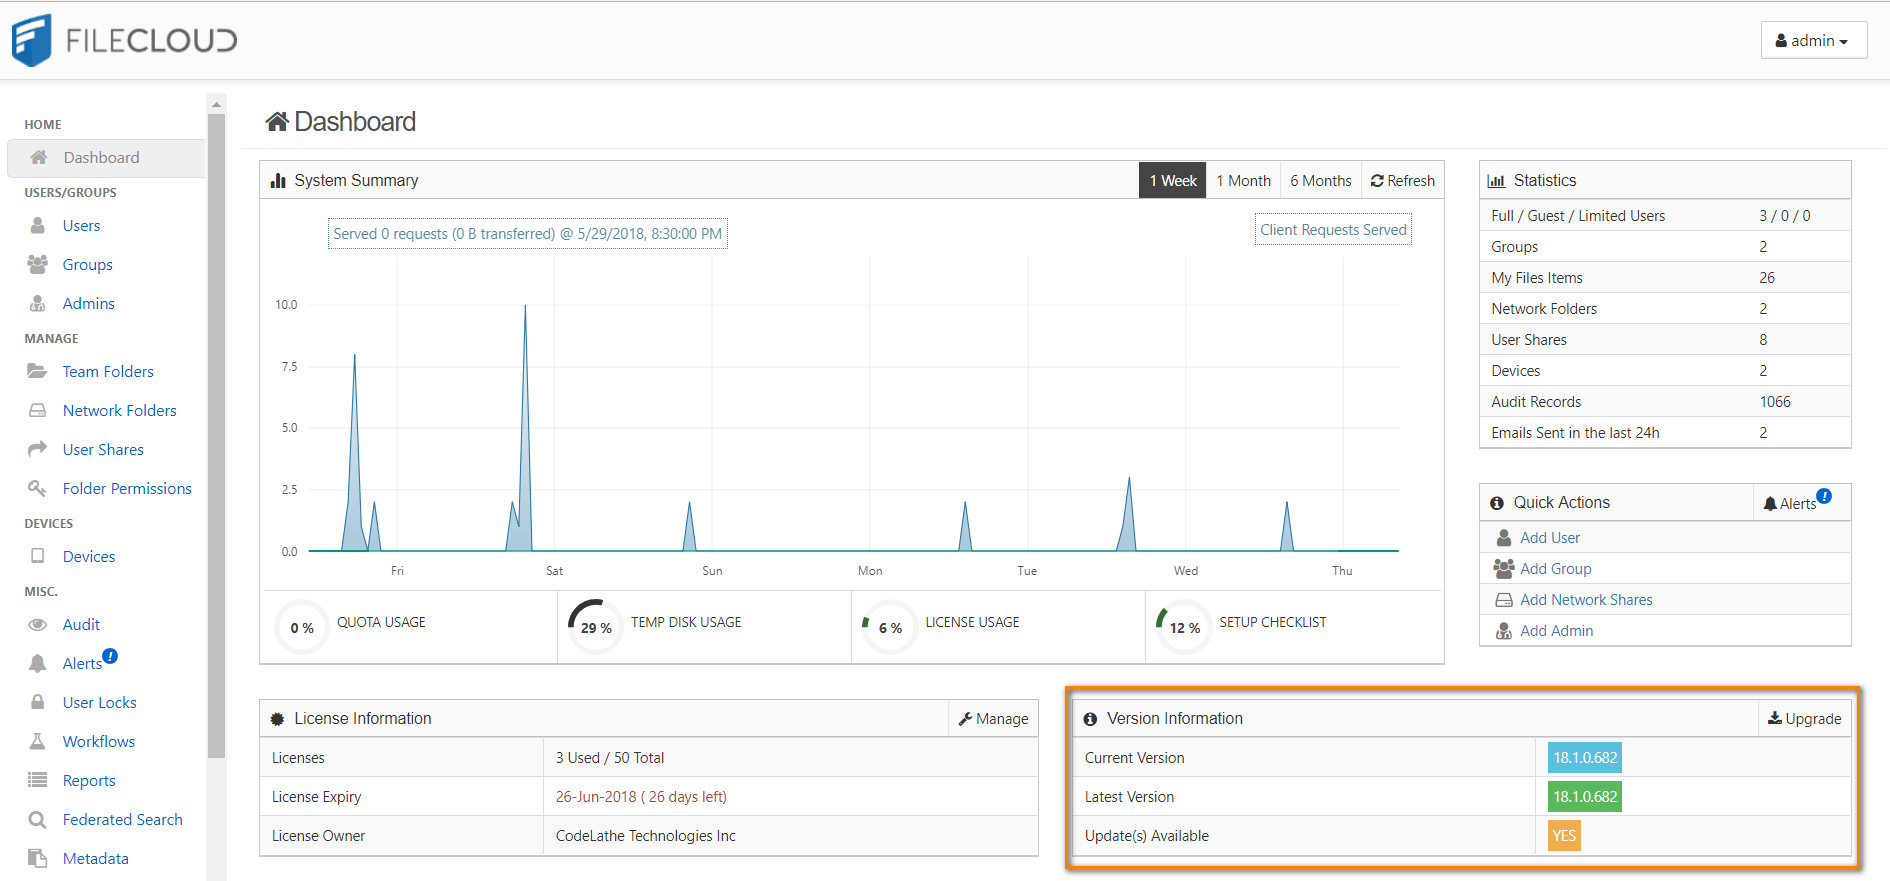
Task: Click the FileCloud logo icon
Action: click(31, 40)
